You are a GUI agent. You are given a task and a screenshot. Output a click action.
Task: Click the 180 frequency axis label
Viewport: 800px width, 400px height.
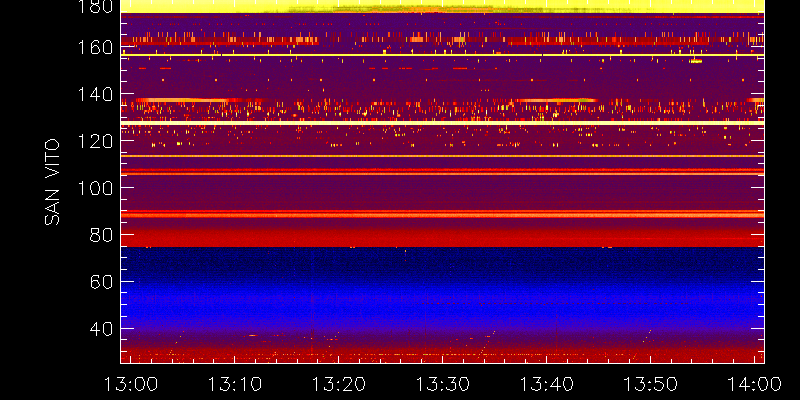(x=95, y=6)
